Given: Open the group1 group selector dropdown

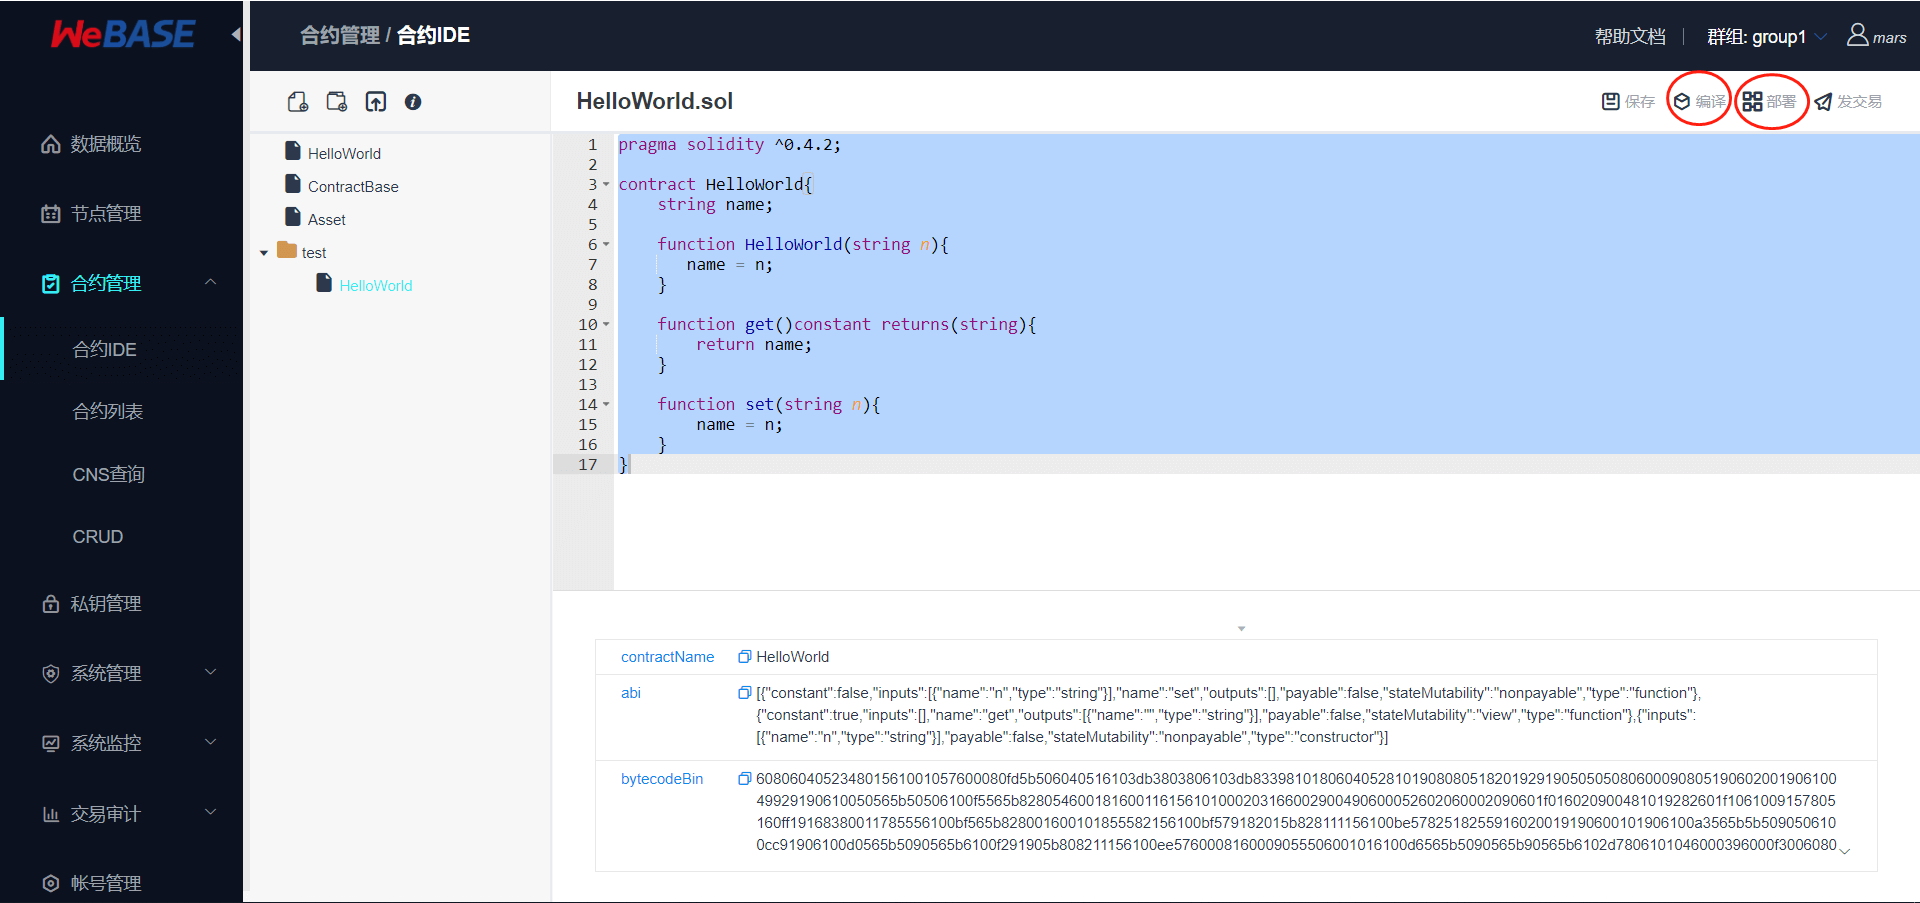Looking at the screenshot, I should (x=1765, y=36).
